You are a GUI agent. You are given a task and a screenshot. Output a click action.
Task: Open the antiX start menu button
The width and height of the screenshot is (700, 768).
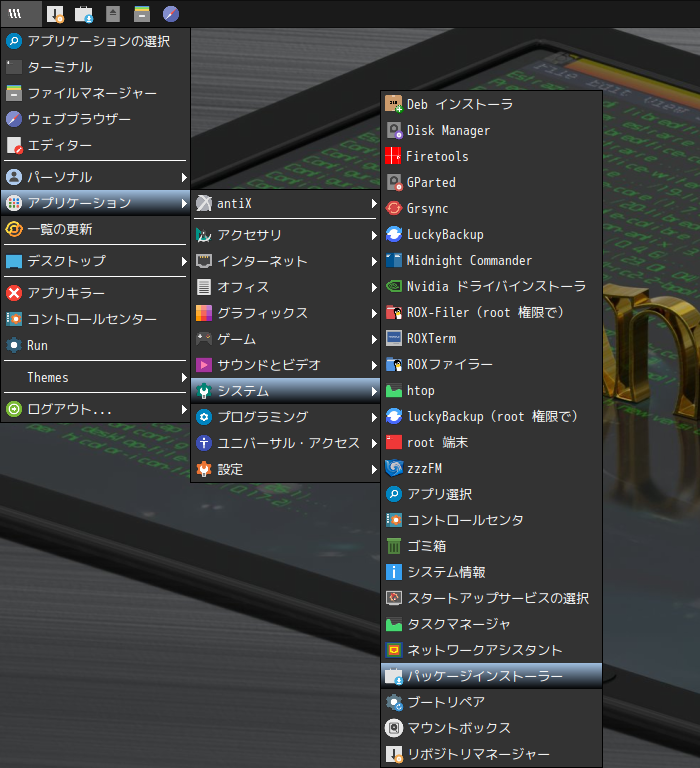(x=21, y=14)
